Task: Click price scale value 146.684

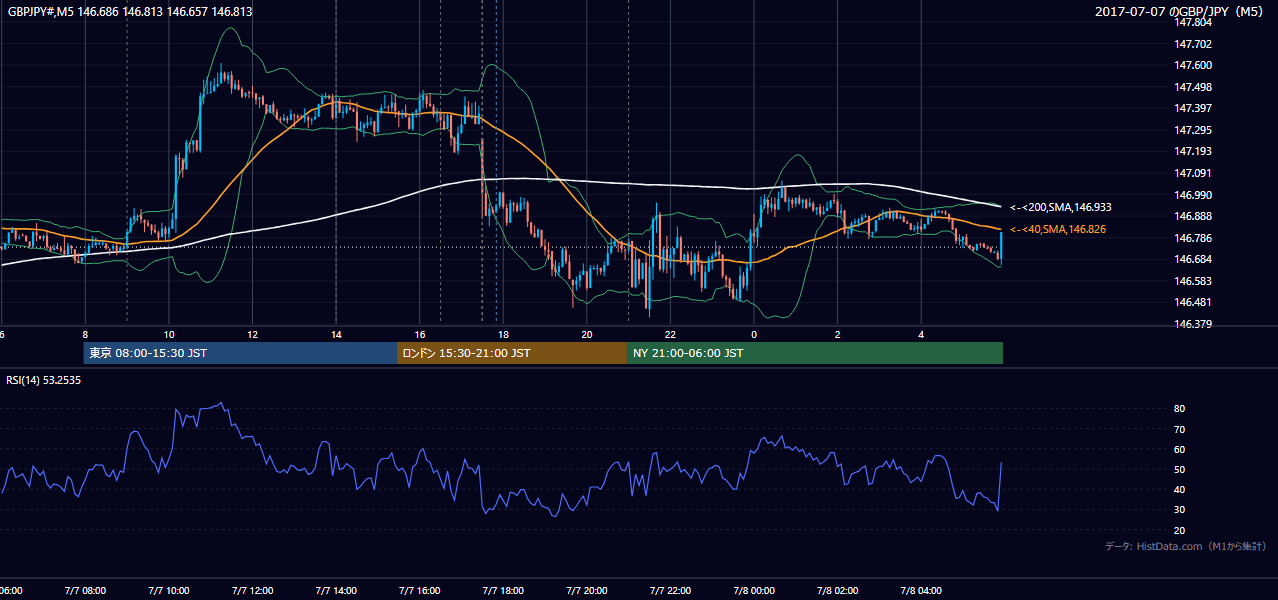Action: 1194,259
